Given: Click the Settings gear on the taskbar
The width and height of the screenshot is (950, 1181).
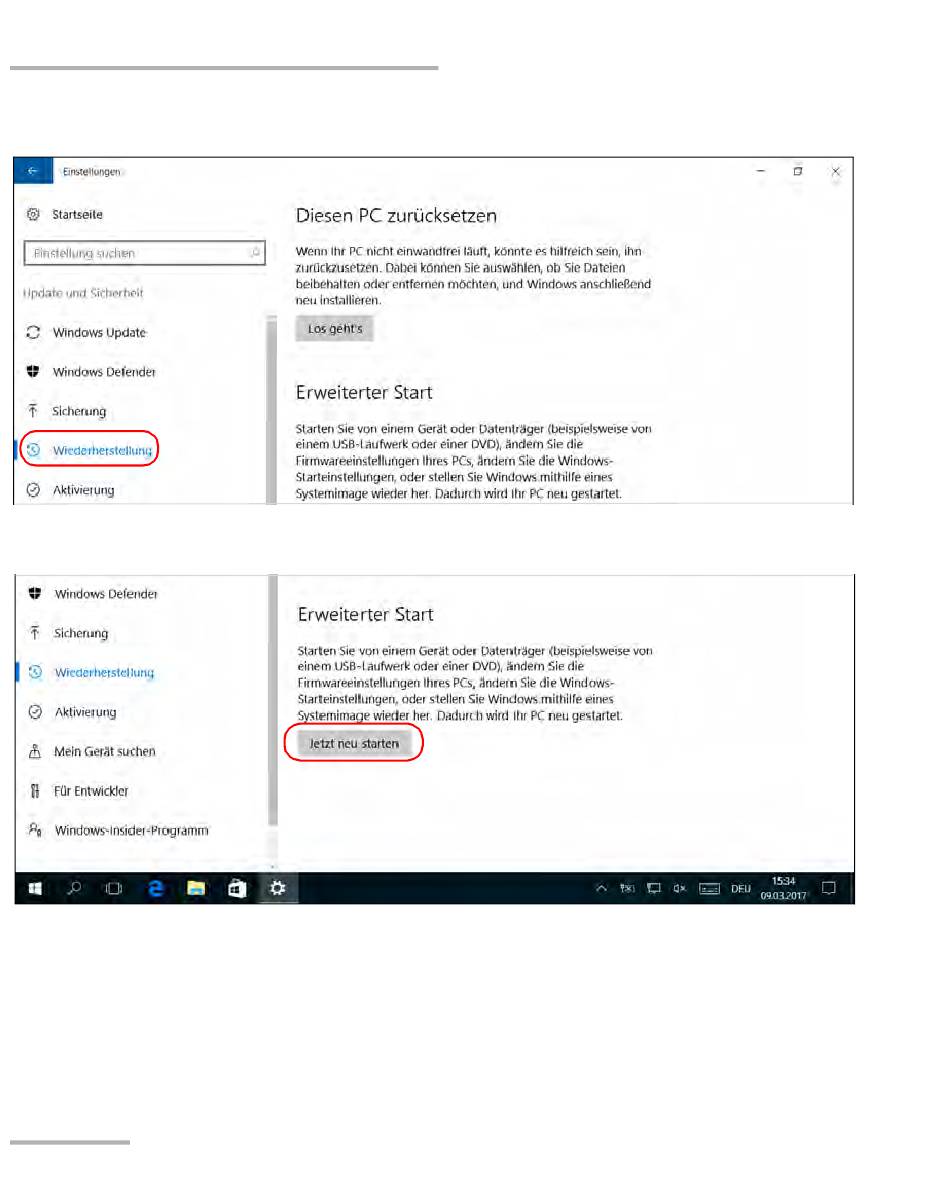Looking at the screenshot, I should tap(278, 888).
